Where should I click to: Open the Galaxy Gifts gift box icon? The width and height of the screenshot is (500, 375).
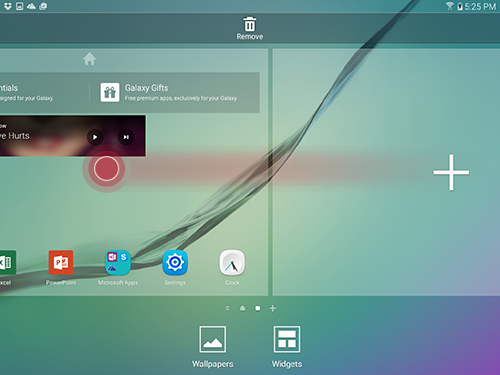110,92
